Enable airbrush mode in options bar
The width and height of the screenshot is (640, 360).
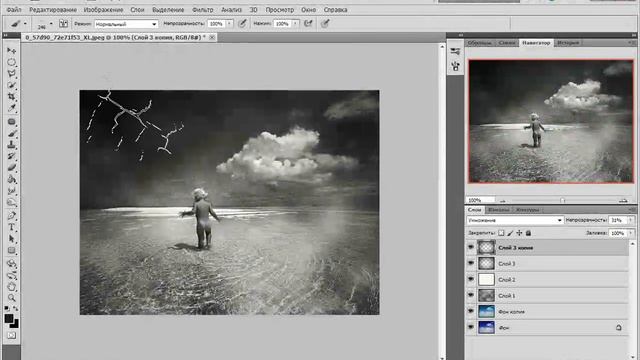pos(308,24)
